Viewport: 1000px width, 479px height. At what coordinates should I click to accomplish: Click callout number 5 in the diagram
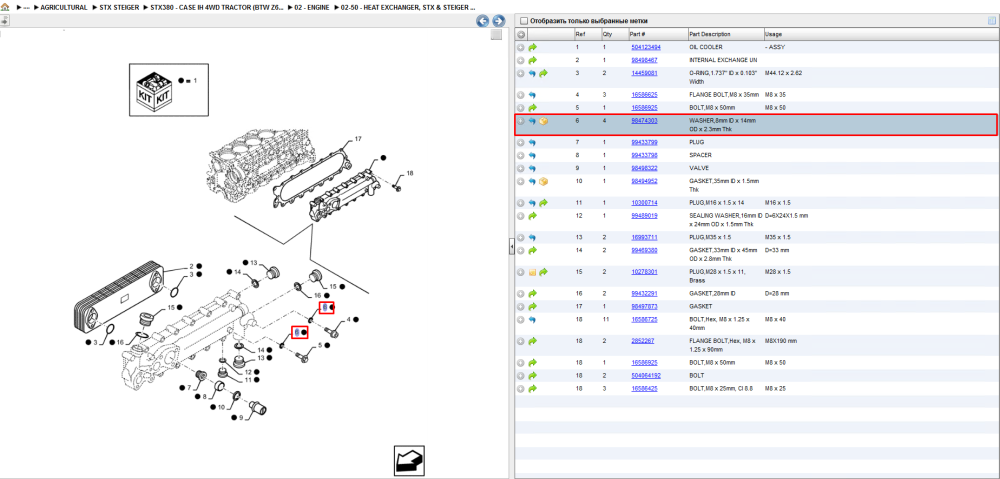[x=320, y=346]
